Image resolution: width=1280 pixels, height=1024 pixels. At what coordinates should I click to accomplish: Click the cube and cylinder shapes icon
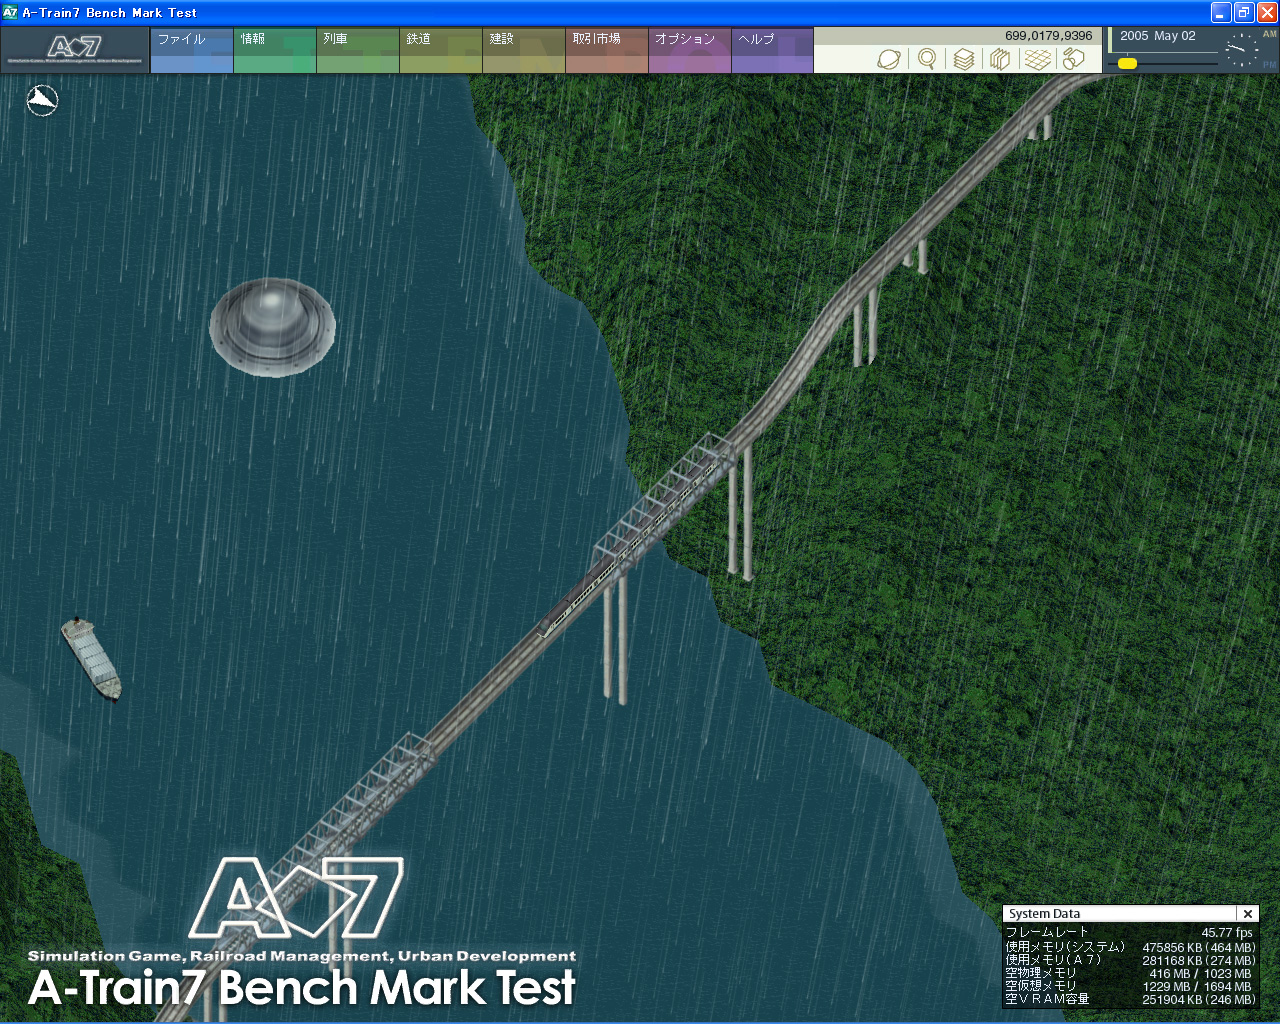(x=1074, y=59)
